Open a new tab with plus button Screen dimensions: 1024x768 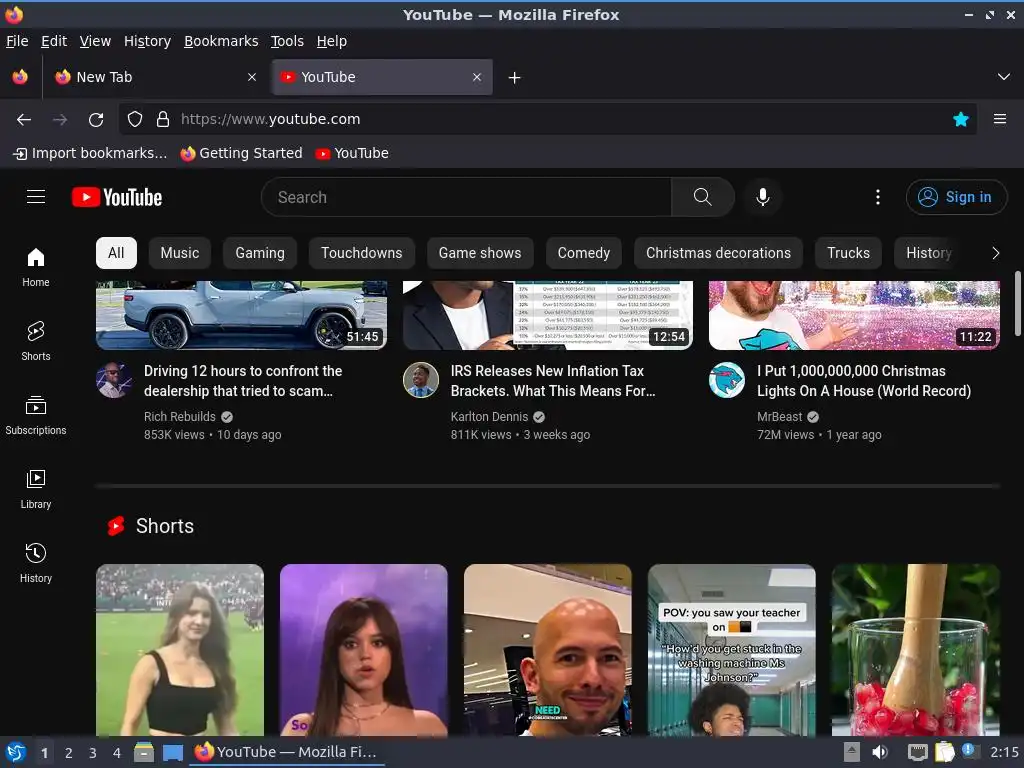[x=515, y=78]
